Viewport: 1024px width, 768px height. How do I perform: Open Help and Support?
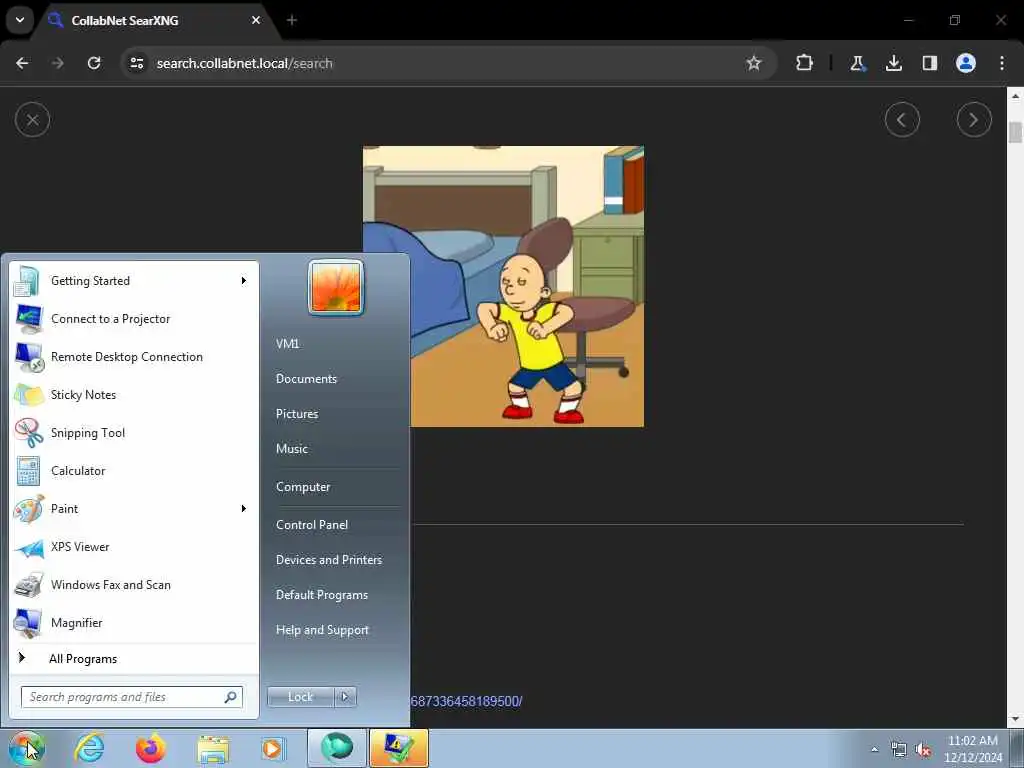point(323,630)
